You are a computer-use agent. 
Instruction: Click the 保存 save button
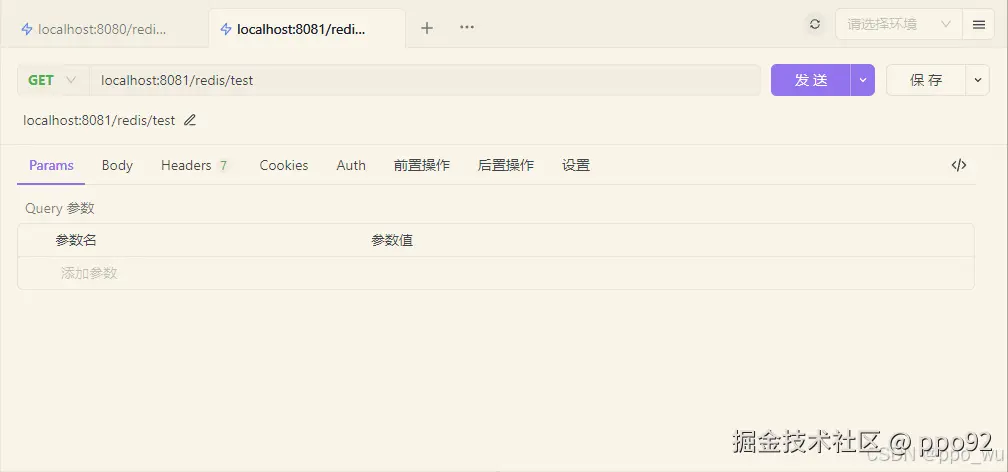click(x=925, y=80)
